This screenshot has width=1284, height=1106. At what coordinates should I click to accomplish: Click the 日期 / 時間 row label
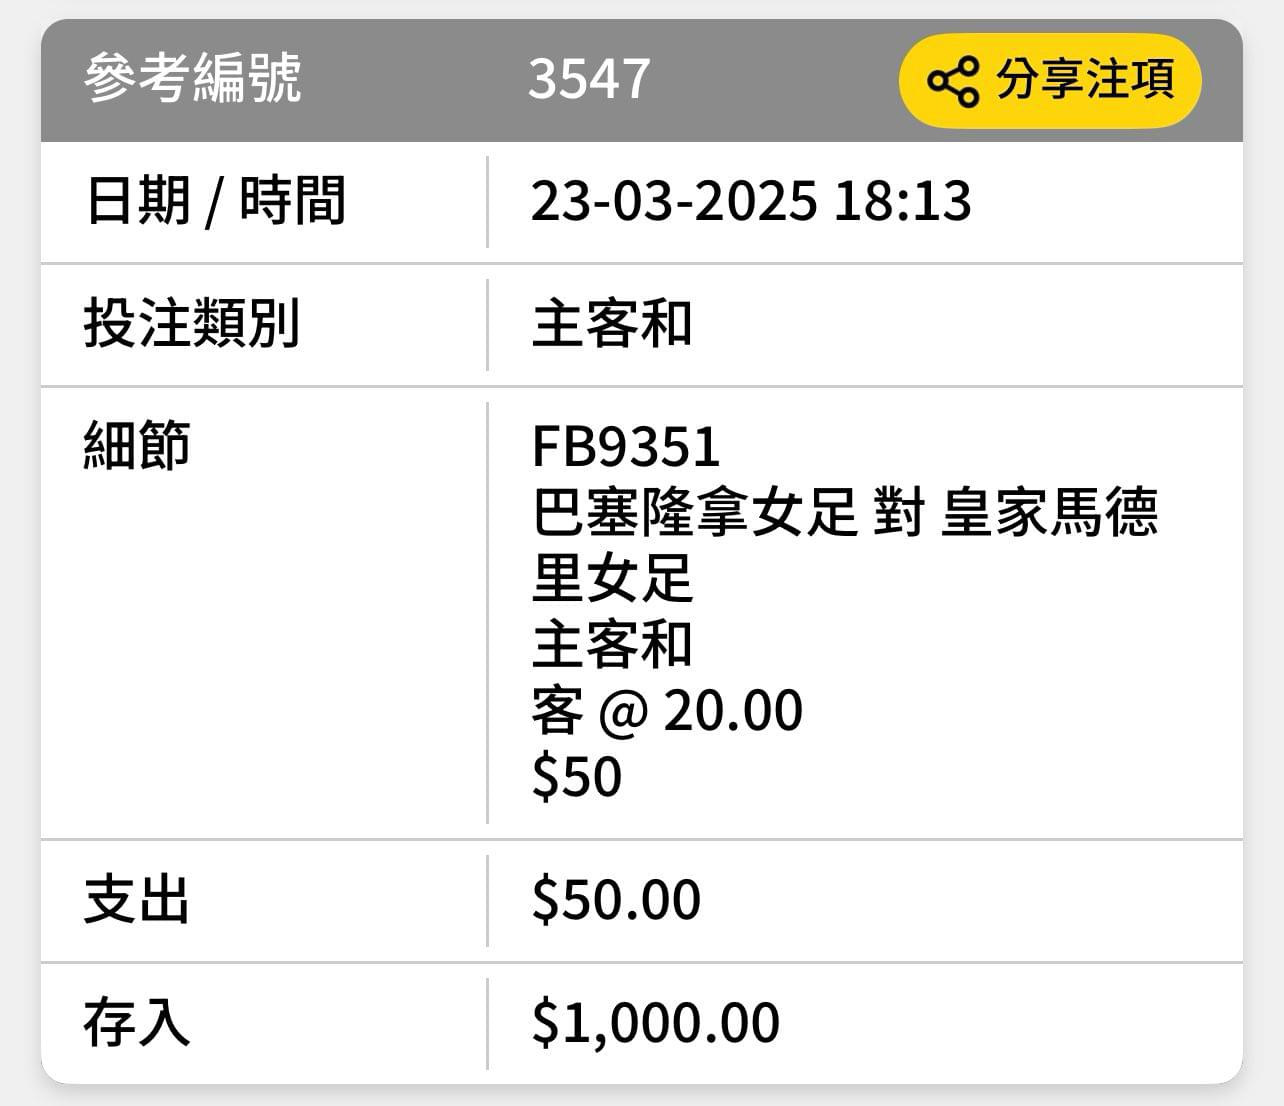(x=215, y=201)
